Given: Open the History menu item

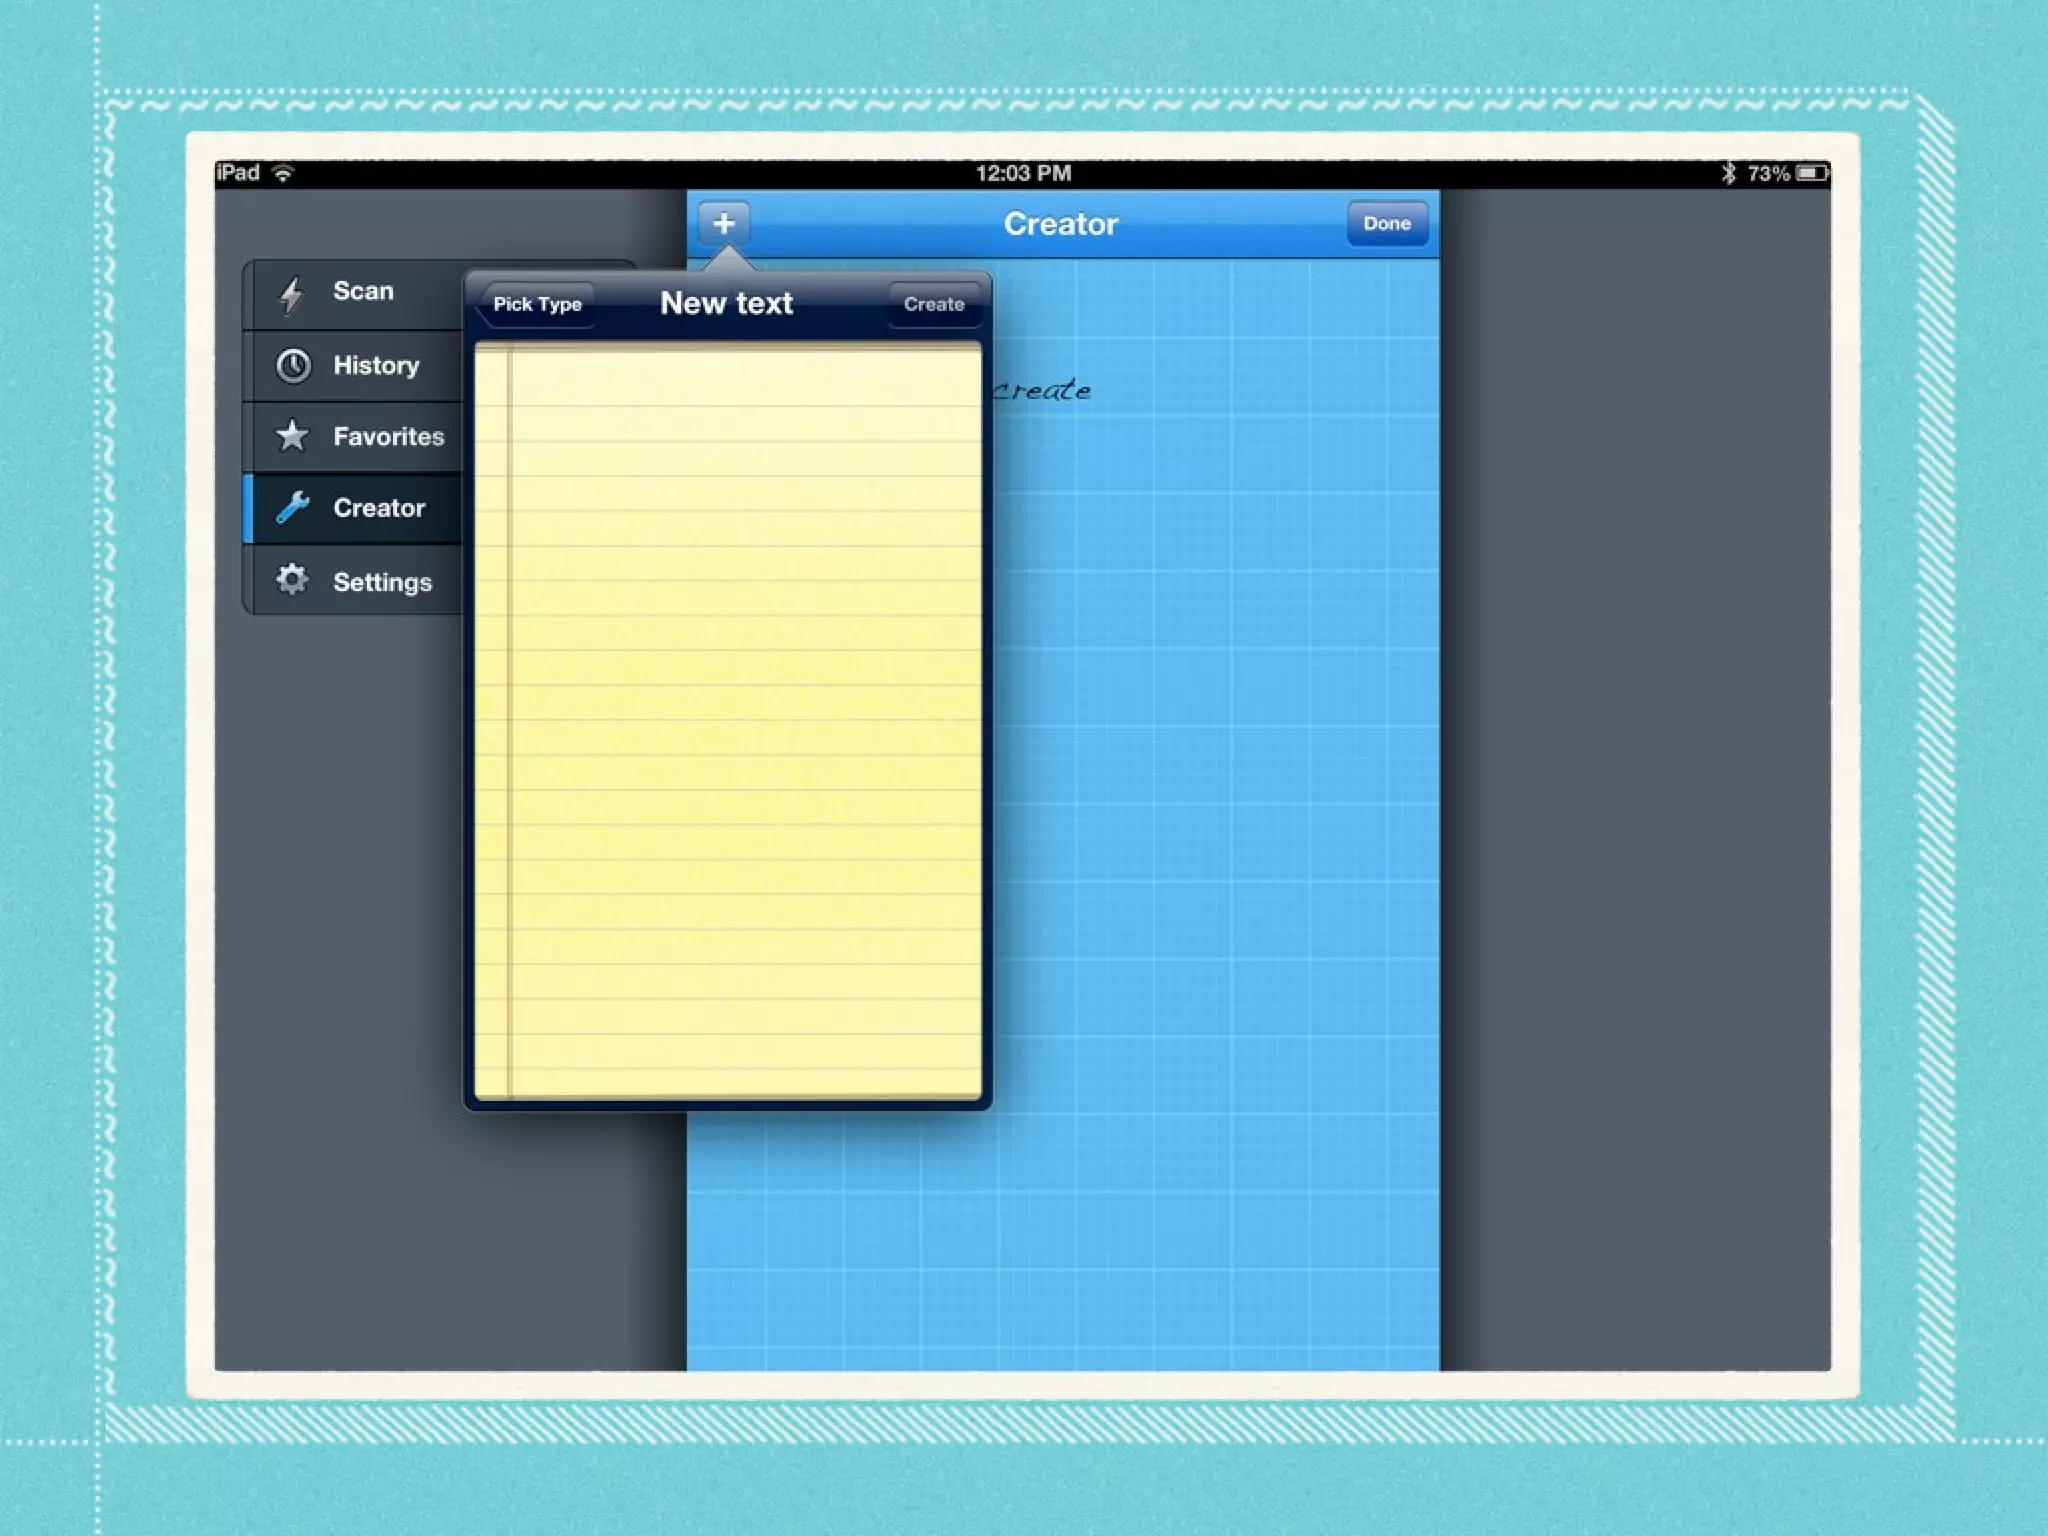Looking at the screenshot, I should coord(376,366).
